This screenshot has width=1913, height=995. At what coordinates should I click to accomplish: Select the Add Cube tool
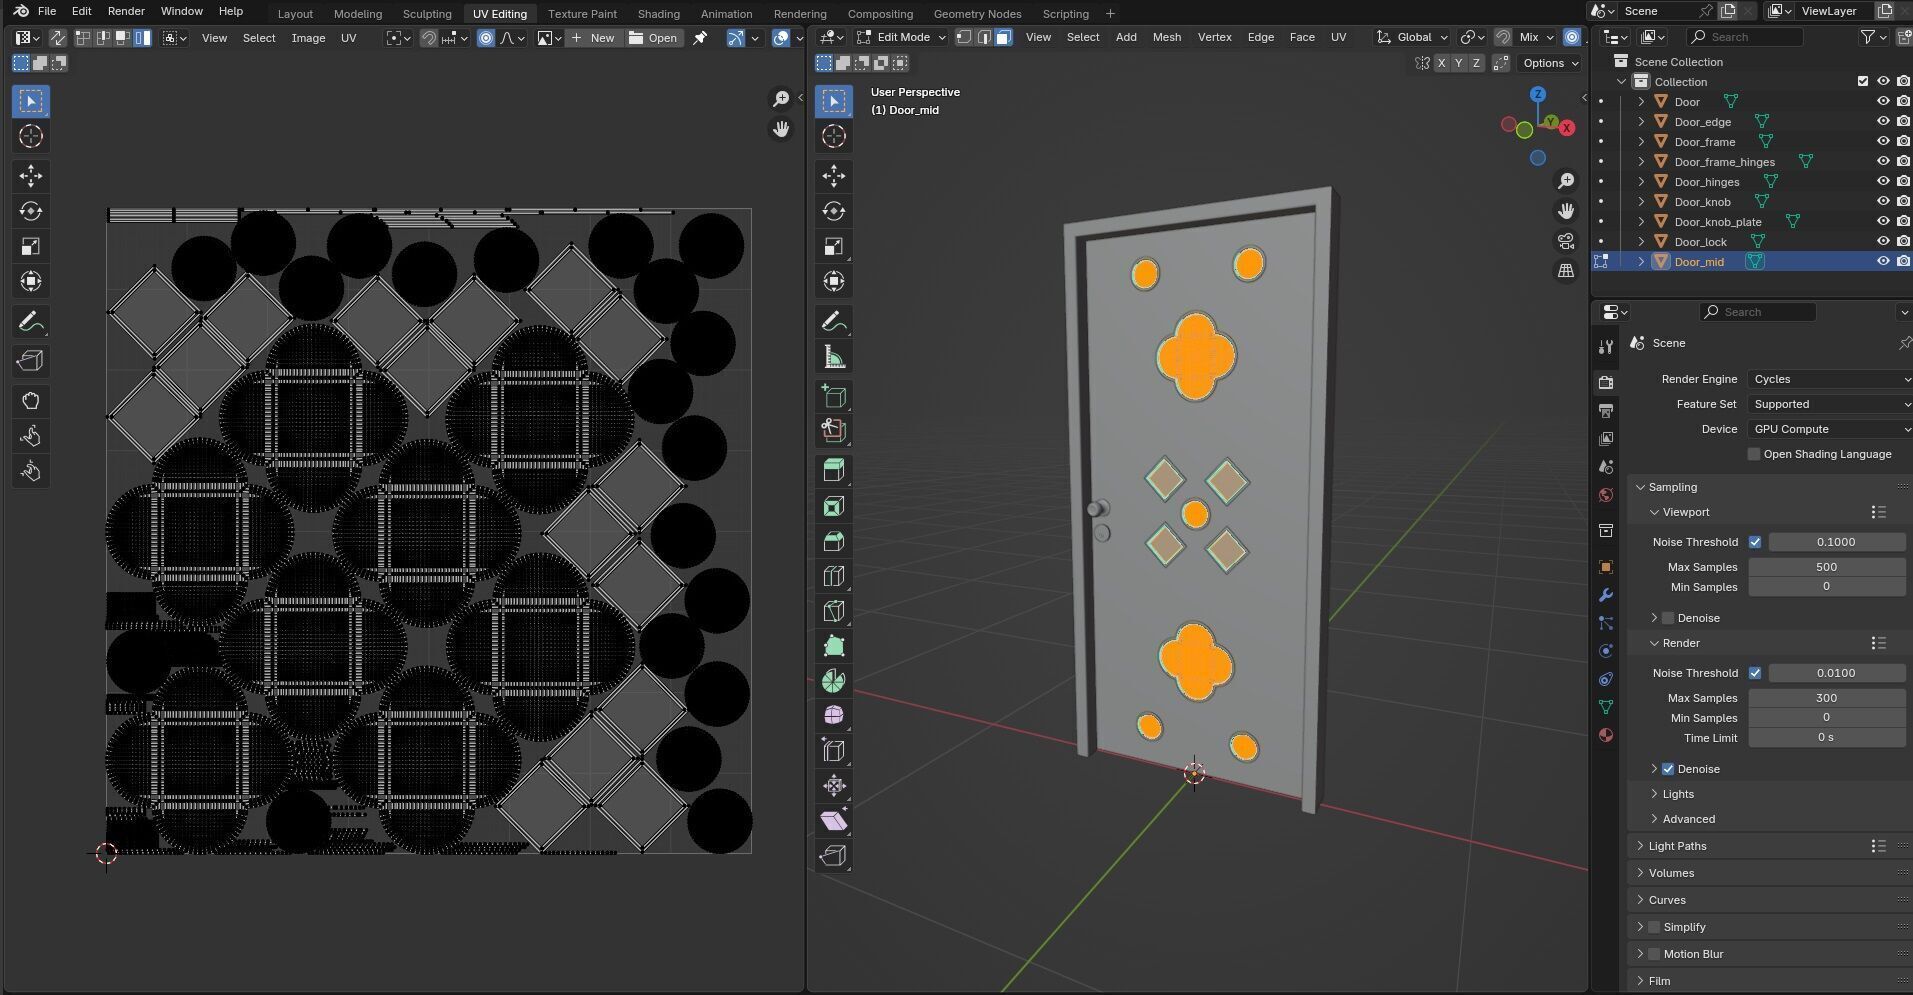(x=834, y=396)
